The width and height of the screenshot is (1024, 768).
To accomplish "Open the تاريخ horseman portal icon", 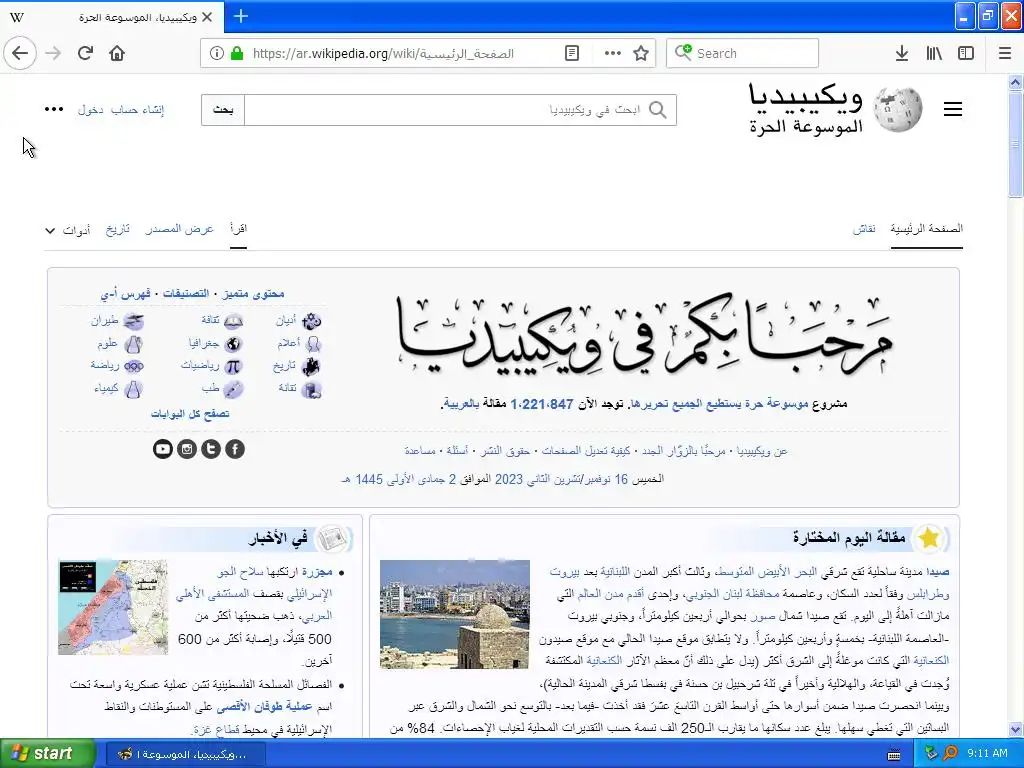I will point(311,366).
